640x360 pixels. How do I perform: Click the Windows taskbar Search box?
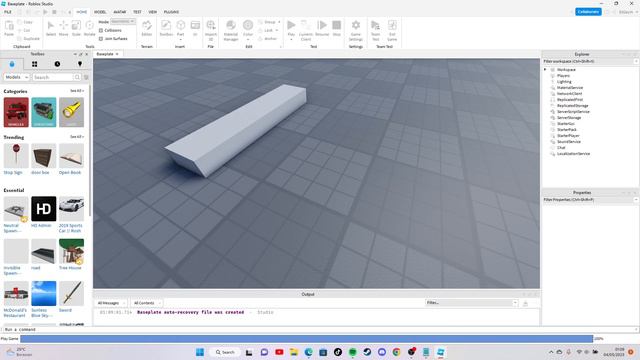tap(225, 352)
